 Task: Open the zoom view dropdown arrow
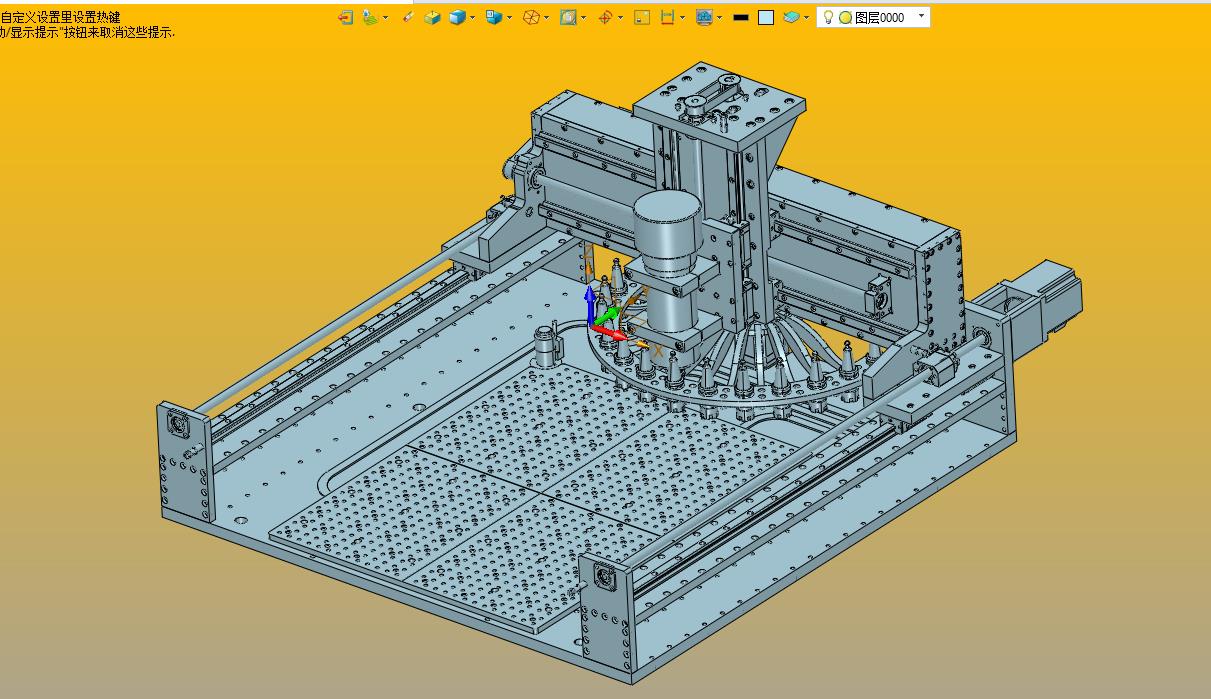(x=583, y=17)
